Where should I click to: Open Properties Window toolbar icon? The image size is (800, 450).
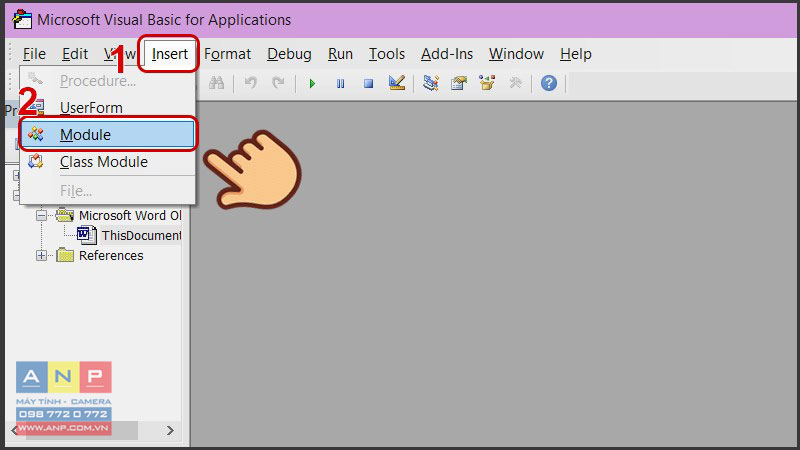(x=459, y=83)
